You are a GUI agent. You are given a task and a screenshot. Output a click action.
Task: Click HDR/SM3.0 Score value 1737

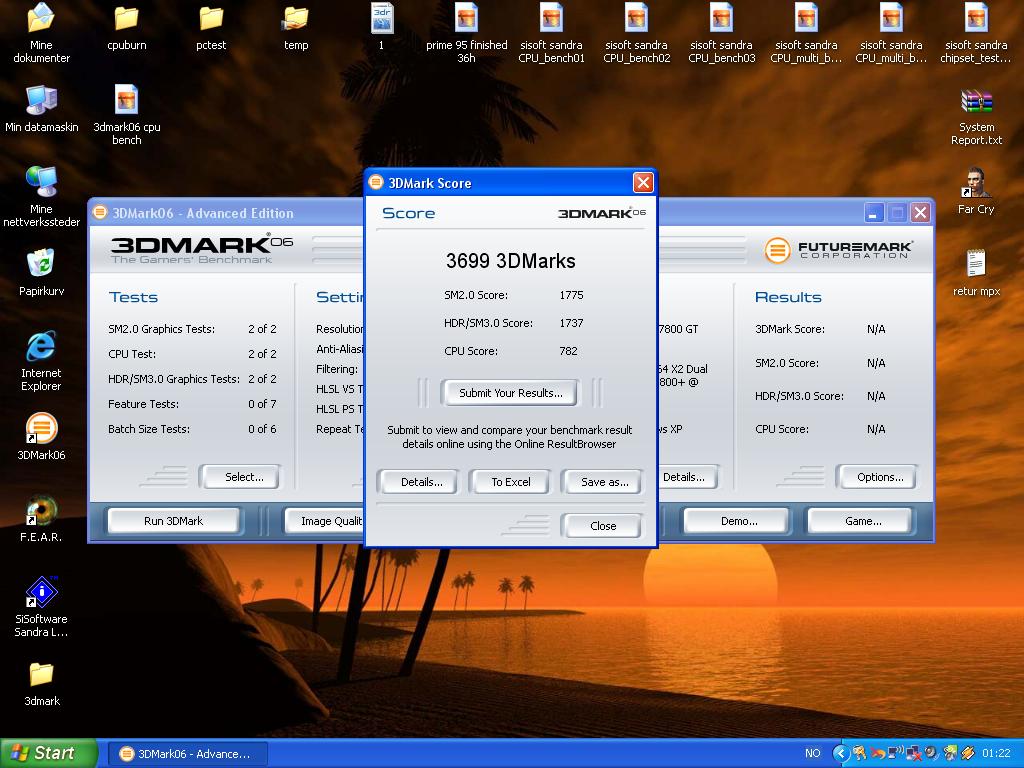pos(571,323)
